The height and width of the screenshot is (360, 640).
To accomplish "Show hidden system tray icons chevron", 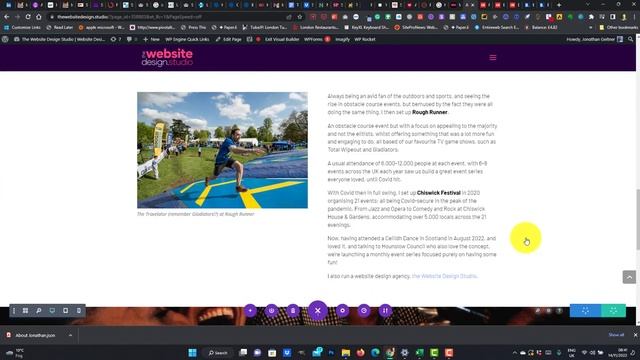I will pyautogui.click(x=514, y=353).
